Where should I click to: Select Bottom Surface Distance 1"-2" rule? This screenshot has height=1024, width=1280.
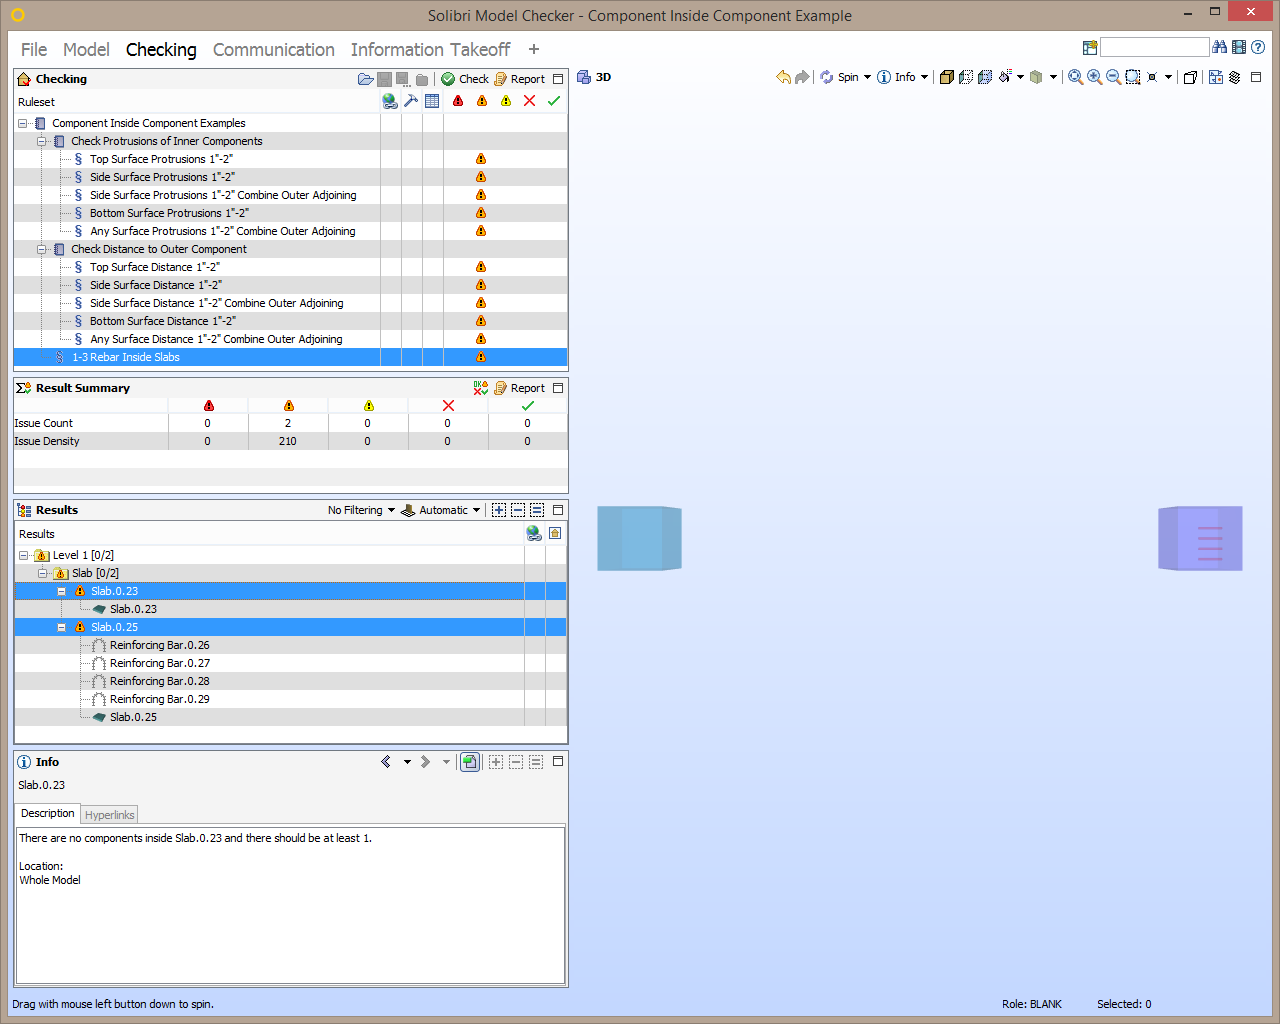click(x=163, y=321)
